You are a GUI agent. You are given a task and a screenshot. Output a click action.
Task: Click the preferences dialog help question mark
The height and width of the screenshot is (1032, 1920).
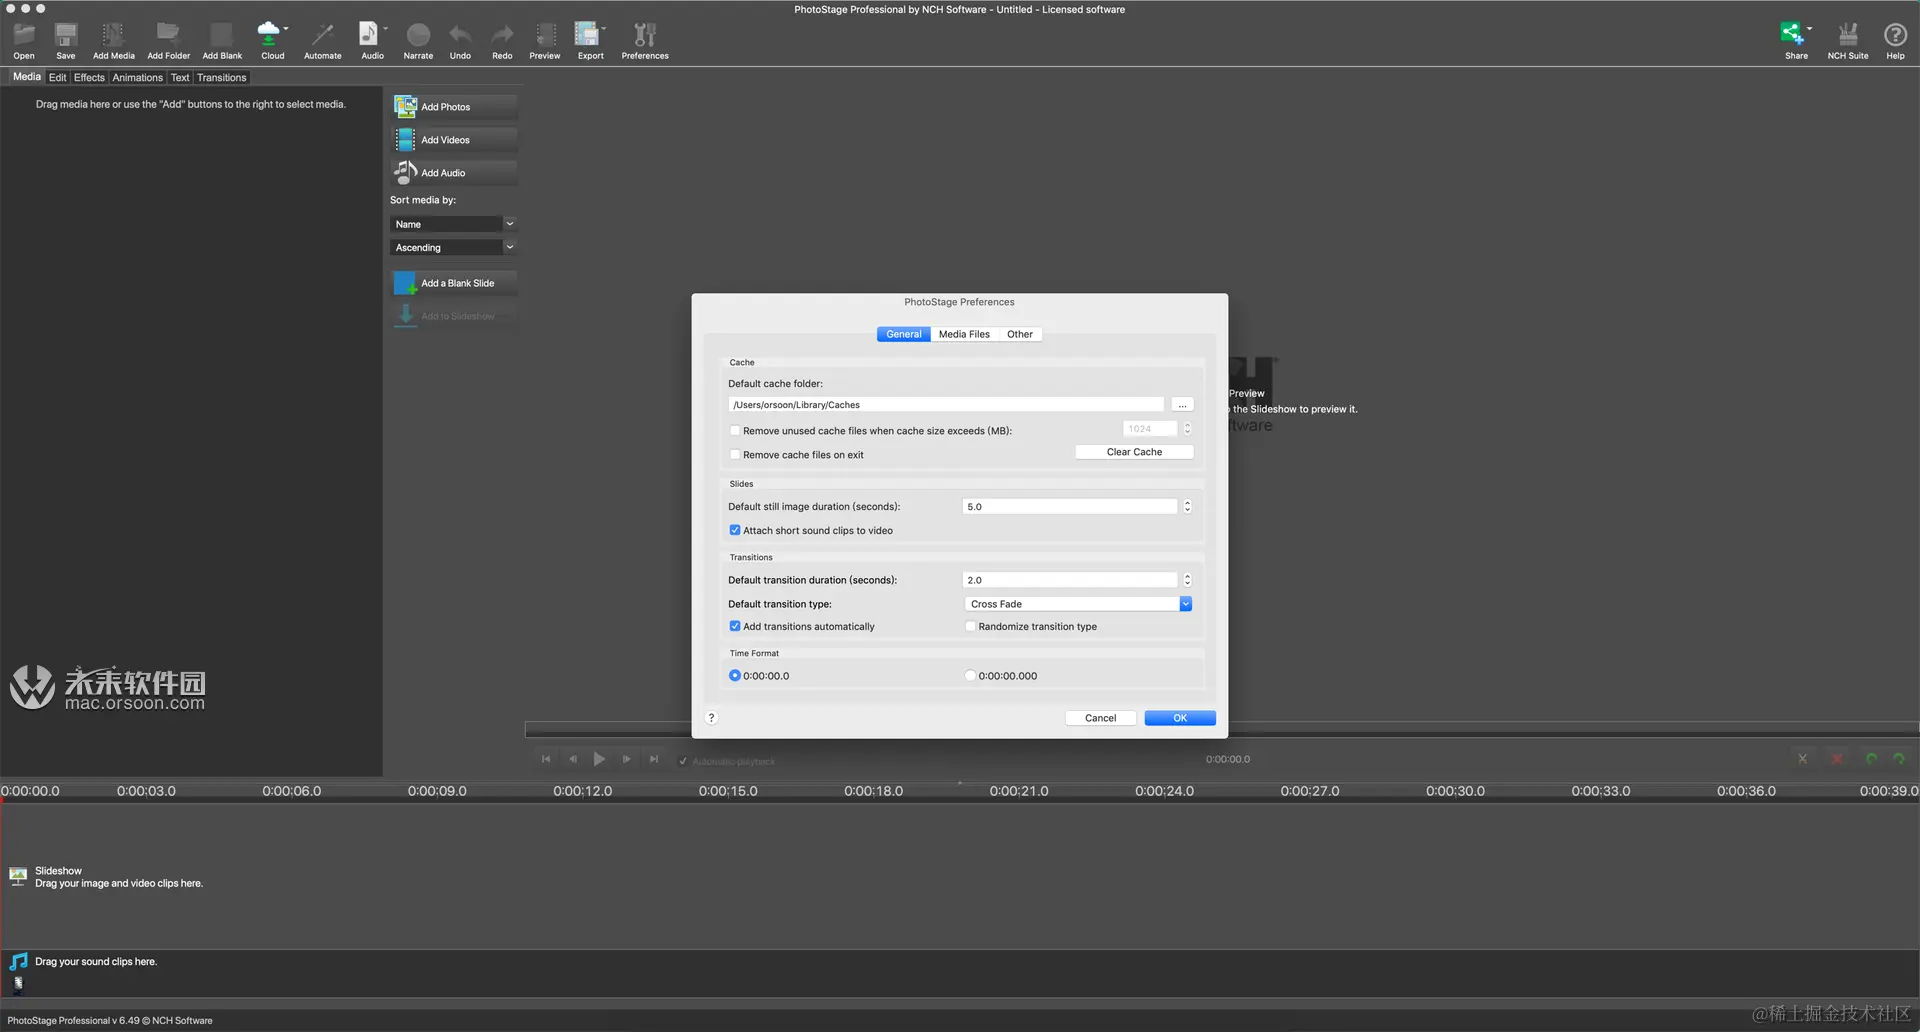tap(712, 718)
